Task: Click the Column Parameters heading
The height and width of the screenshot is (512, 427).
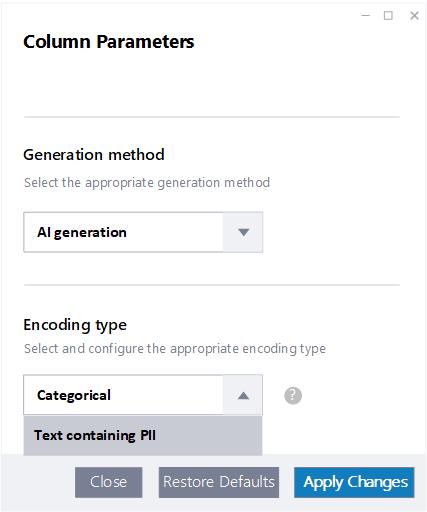Action: [x=109, y=42]
